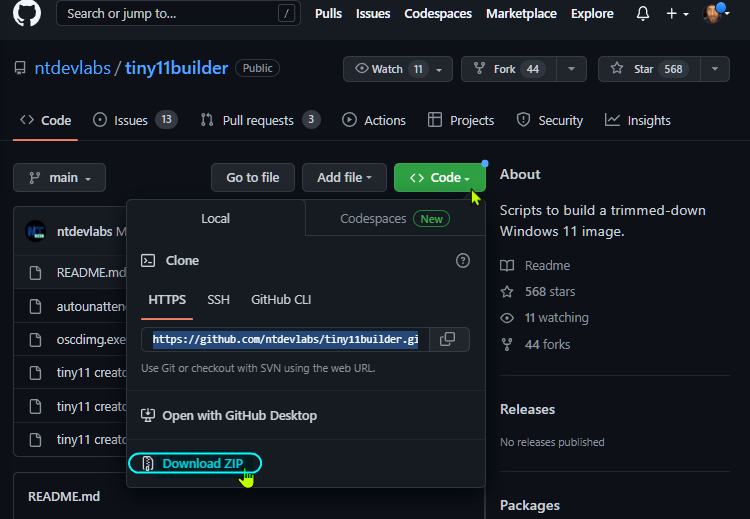Image resolution: width=750 pixels, height=519 pixels.
Task: Open the ntdevlabs commit author name
Action: click(85, 232)
